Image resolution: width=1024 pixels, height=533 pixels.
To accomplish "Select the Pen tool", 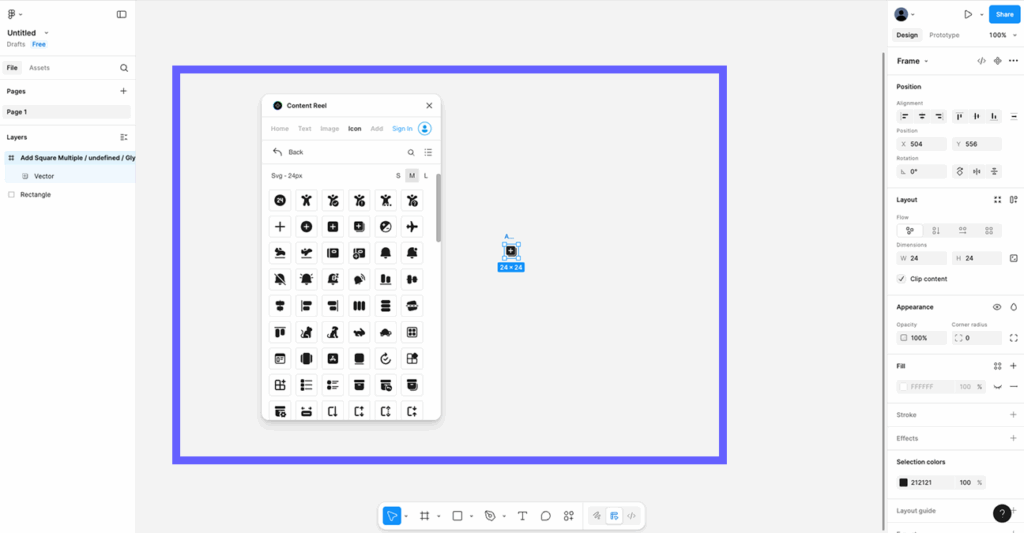I will pyautogui.click(x=490, y=516).
